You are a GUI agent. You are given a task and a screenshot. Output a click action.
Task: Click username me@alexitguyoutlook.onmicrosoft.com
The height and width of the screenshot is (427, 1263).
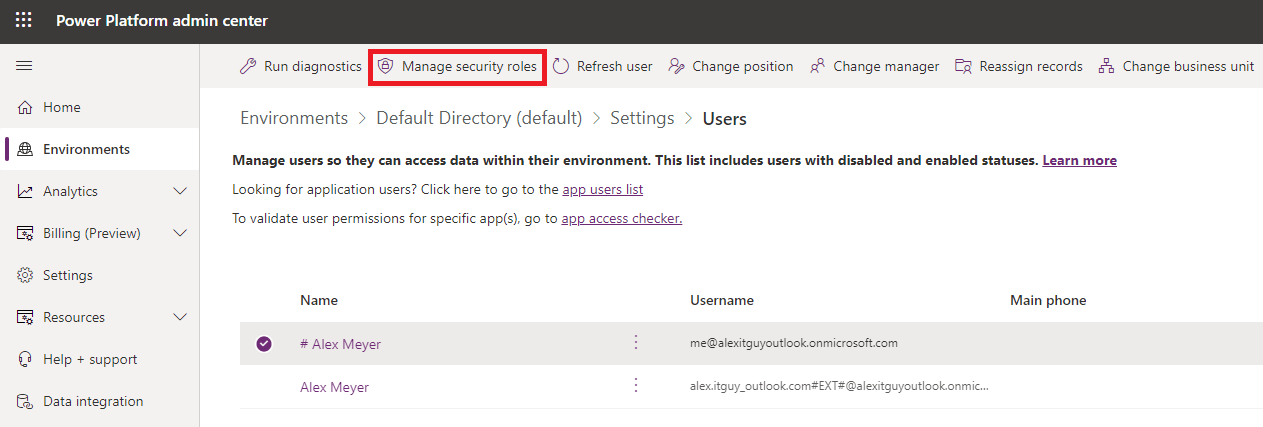click(794, 343)
